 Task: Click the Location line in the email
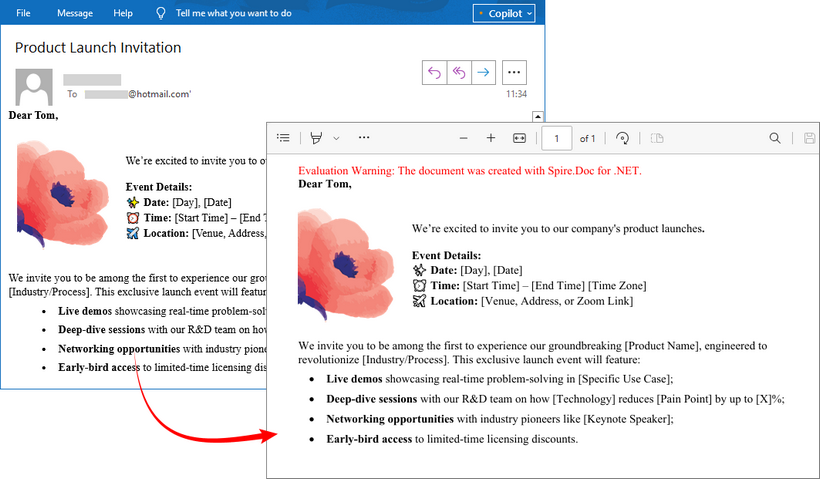(x=196, y=233)
